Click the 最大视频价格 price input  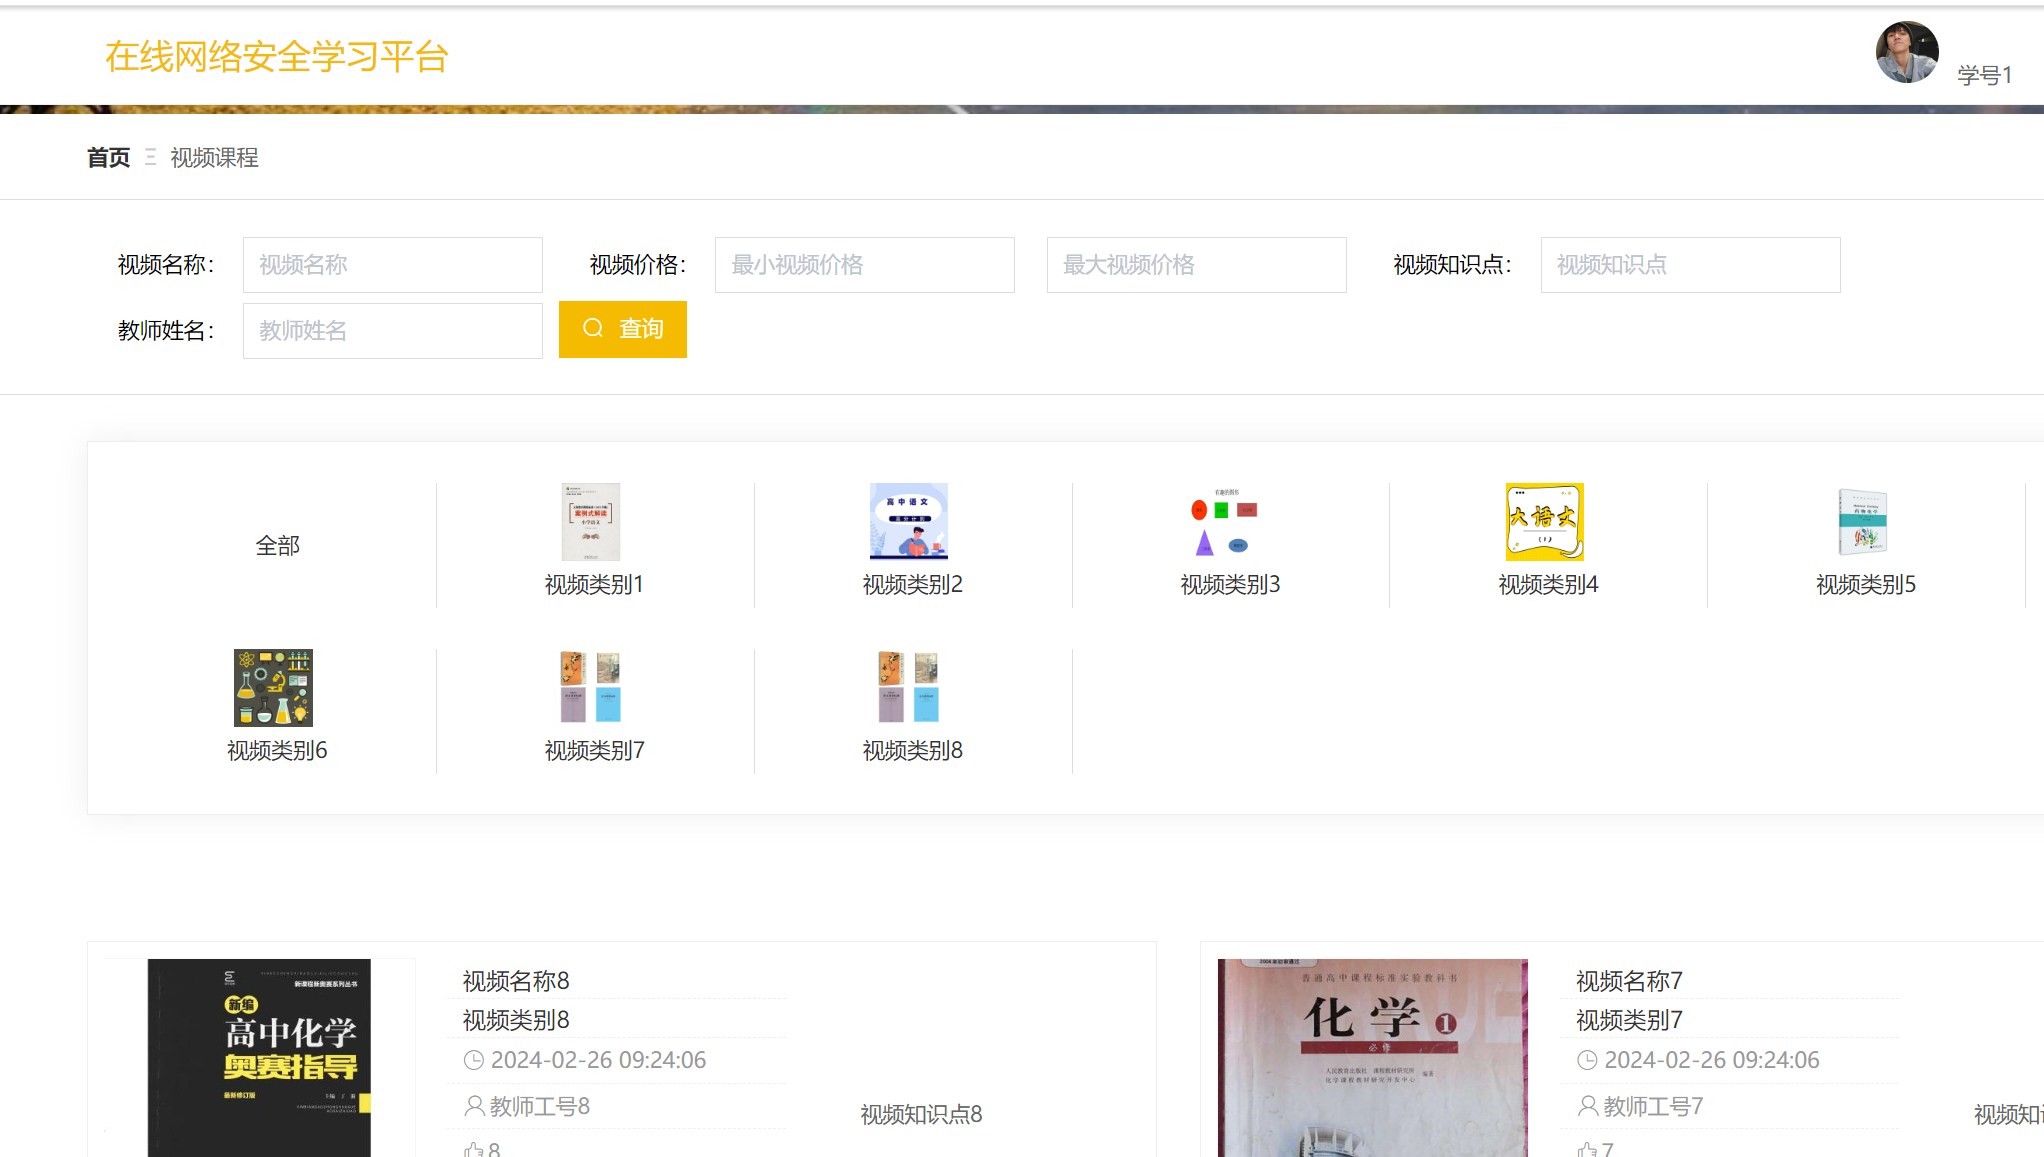pyautogui.click(x=1196, y=264)
